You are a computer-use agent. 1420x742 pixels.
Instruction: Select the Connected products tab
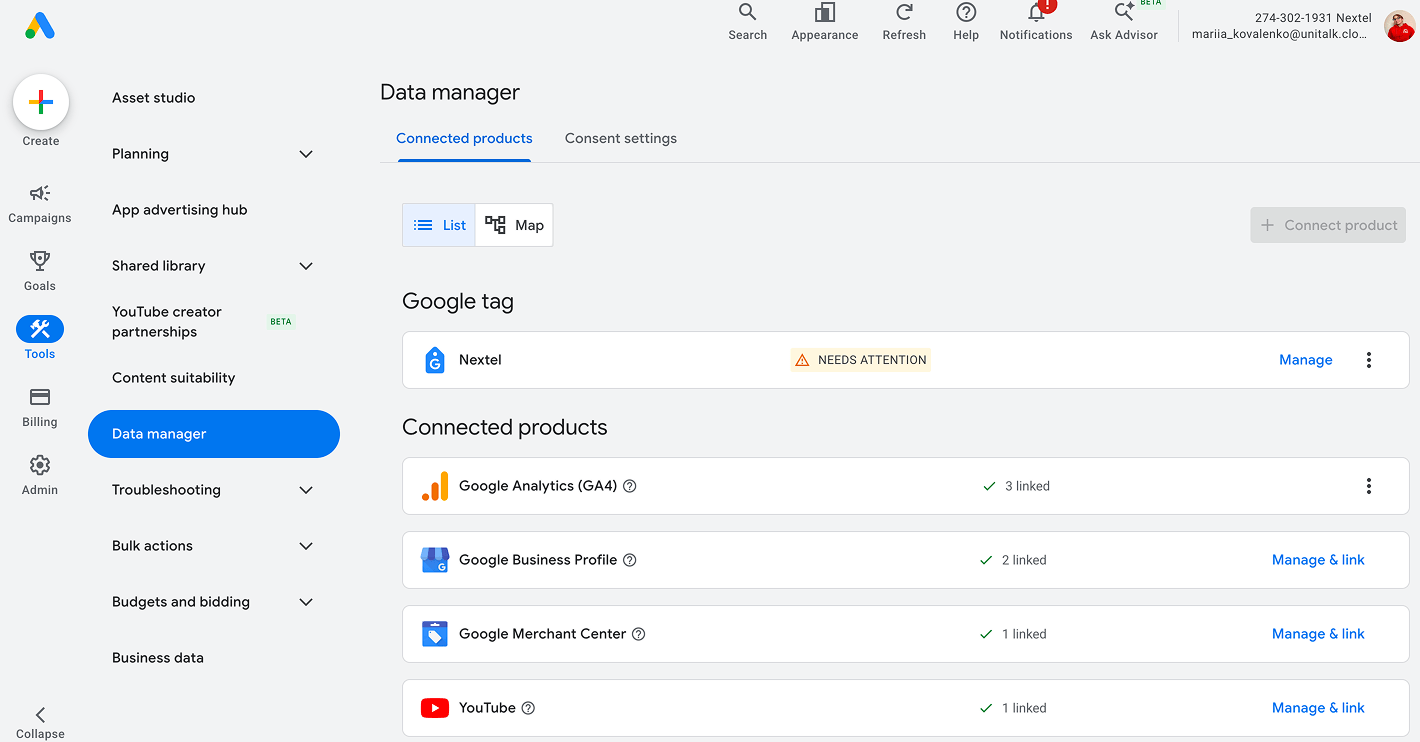coord(464,139)
